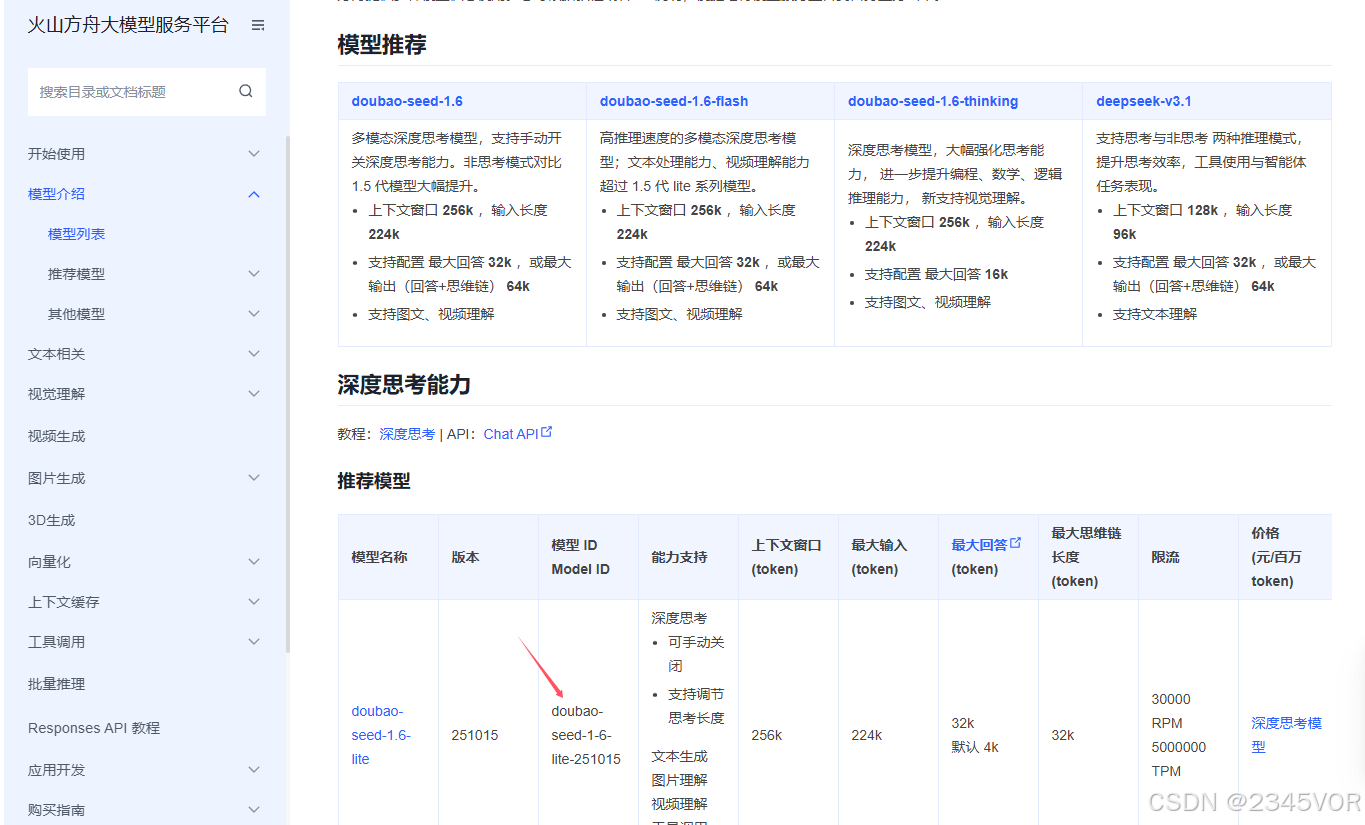Open 视频生成 in the sidebar
1365x825 pixels.
pyautogui.click(x=57, y=436)
